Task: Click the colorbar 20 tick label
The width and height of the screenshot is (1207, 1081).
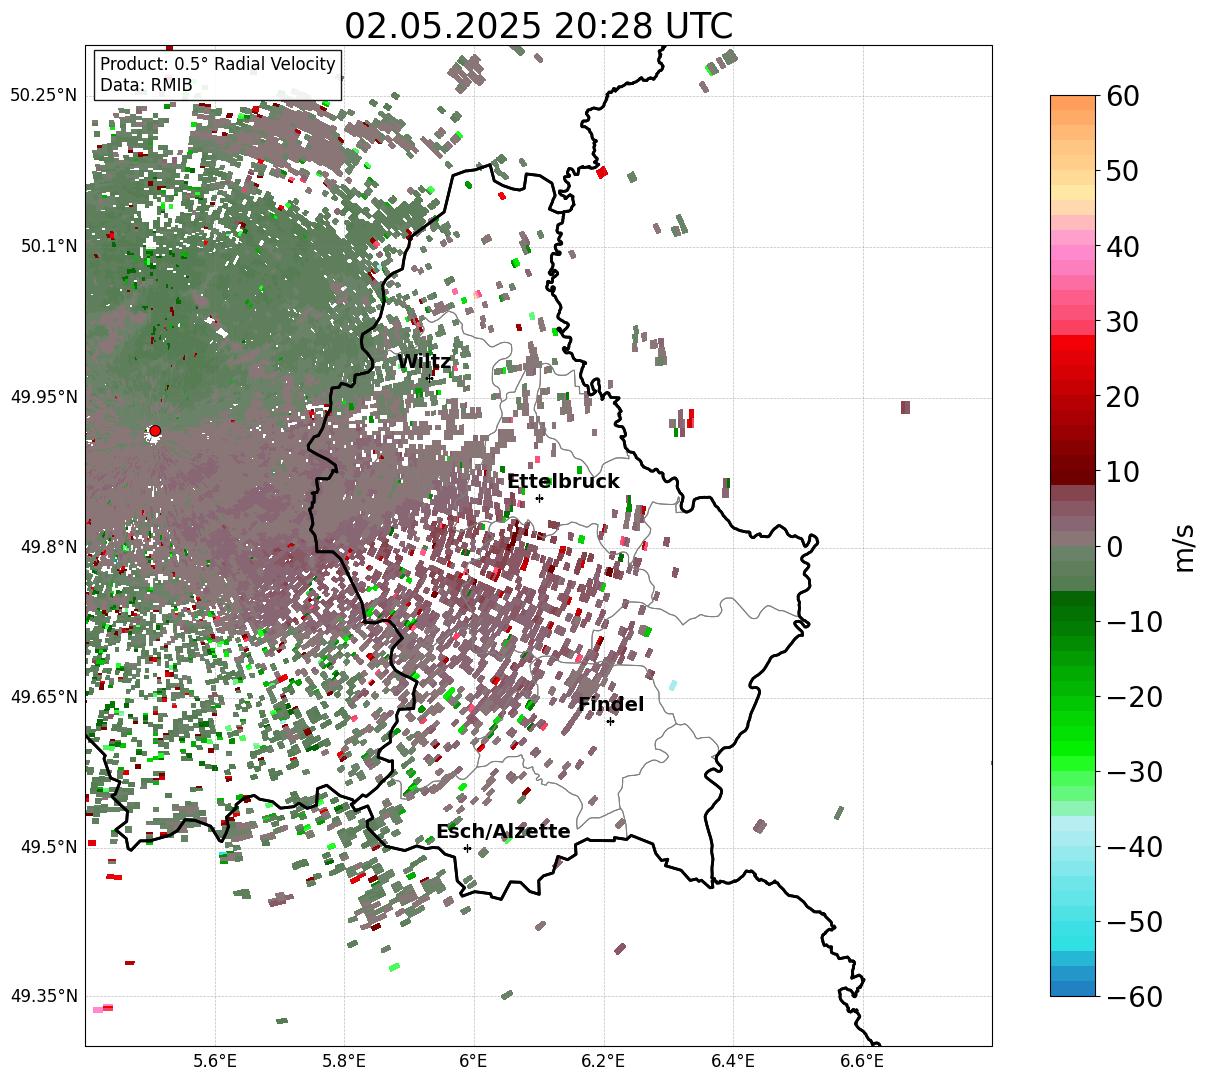Action: [1122, 396]
